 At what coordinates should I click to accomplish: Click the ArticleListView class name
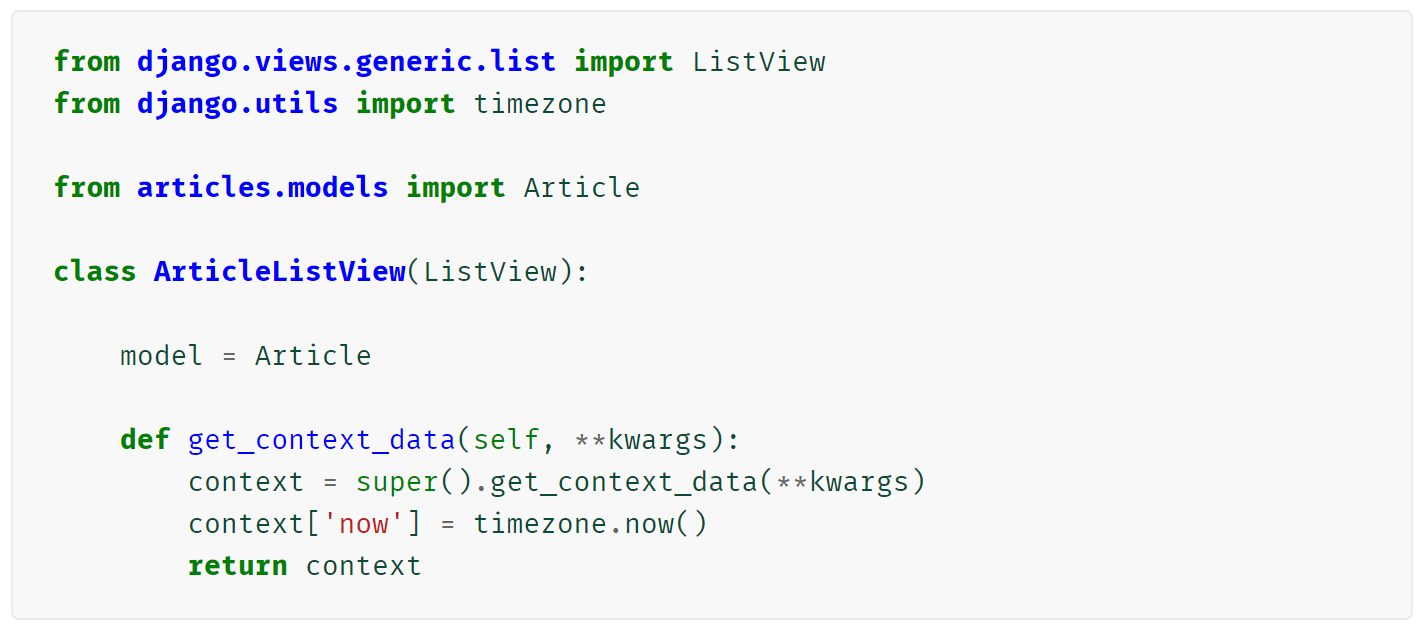tap(279, 272)
